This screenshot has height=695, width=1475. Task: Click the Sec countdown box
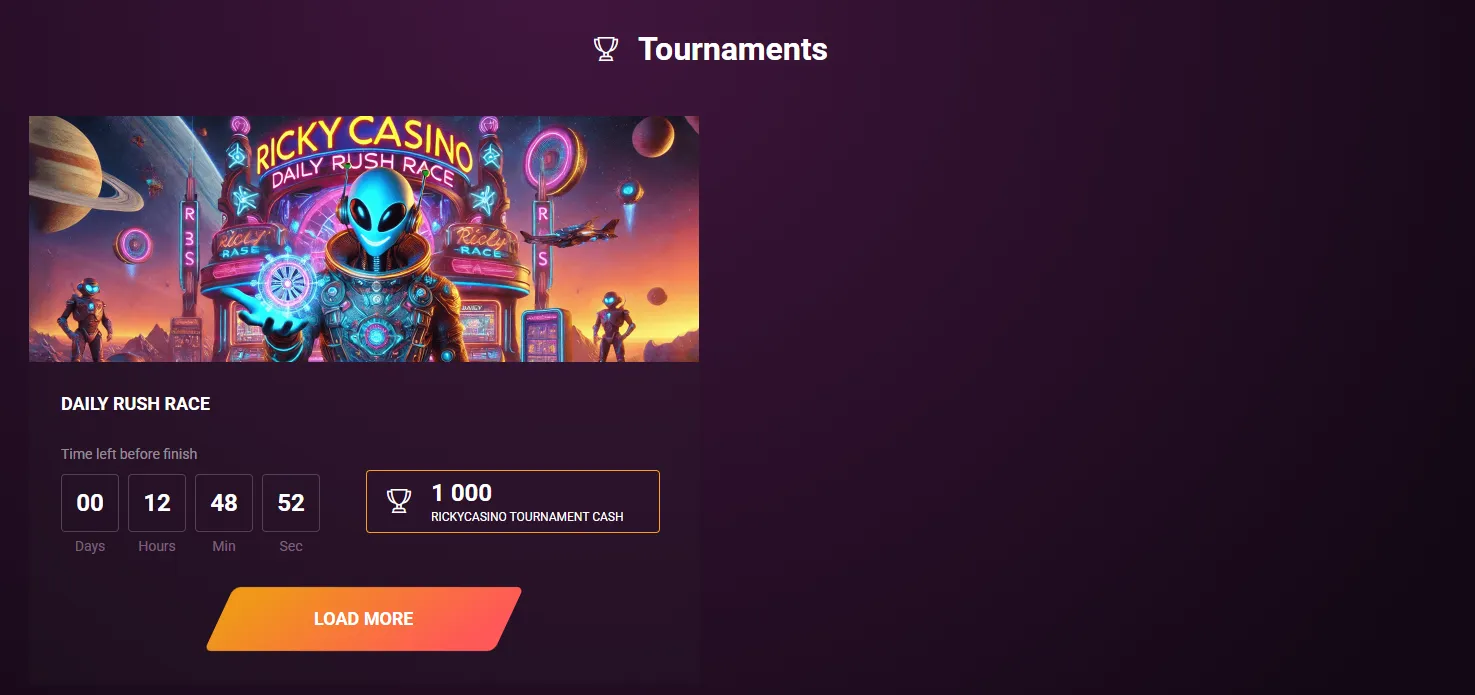291,503
